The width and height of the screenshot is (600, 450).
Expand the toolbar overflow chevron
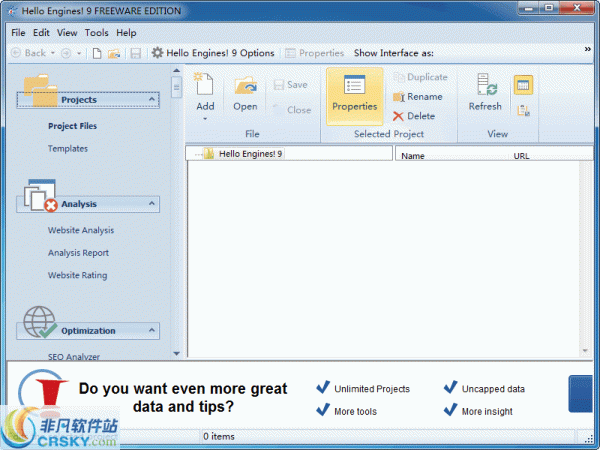point(587,49)
